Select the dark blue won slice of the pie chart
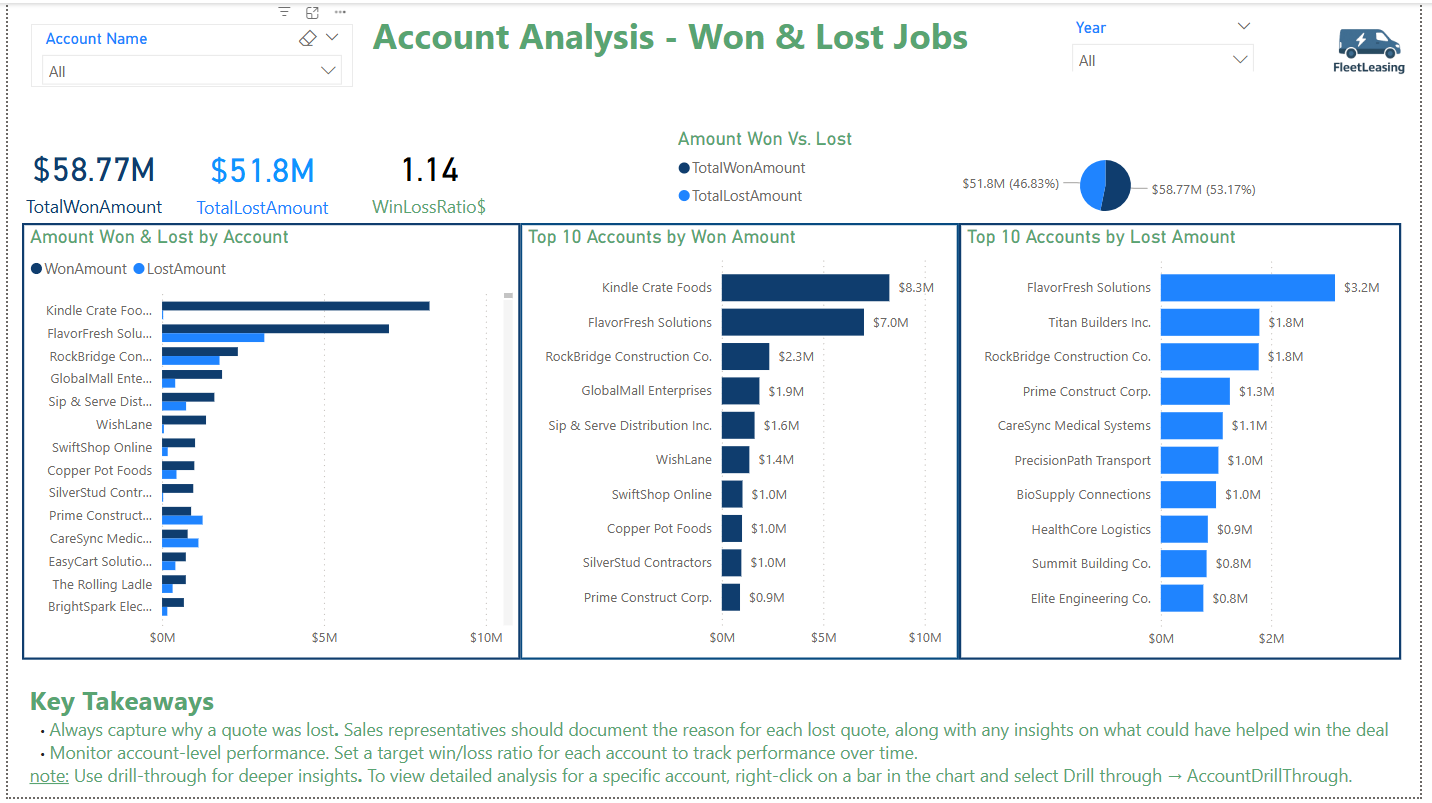The image size is (1432, 803). click(x=1119, y=186)
